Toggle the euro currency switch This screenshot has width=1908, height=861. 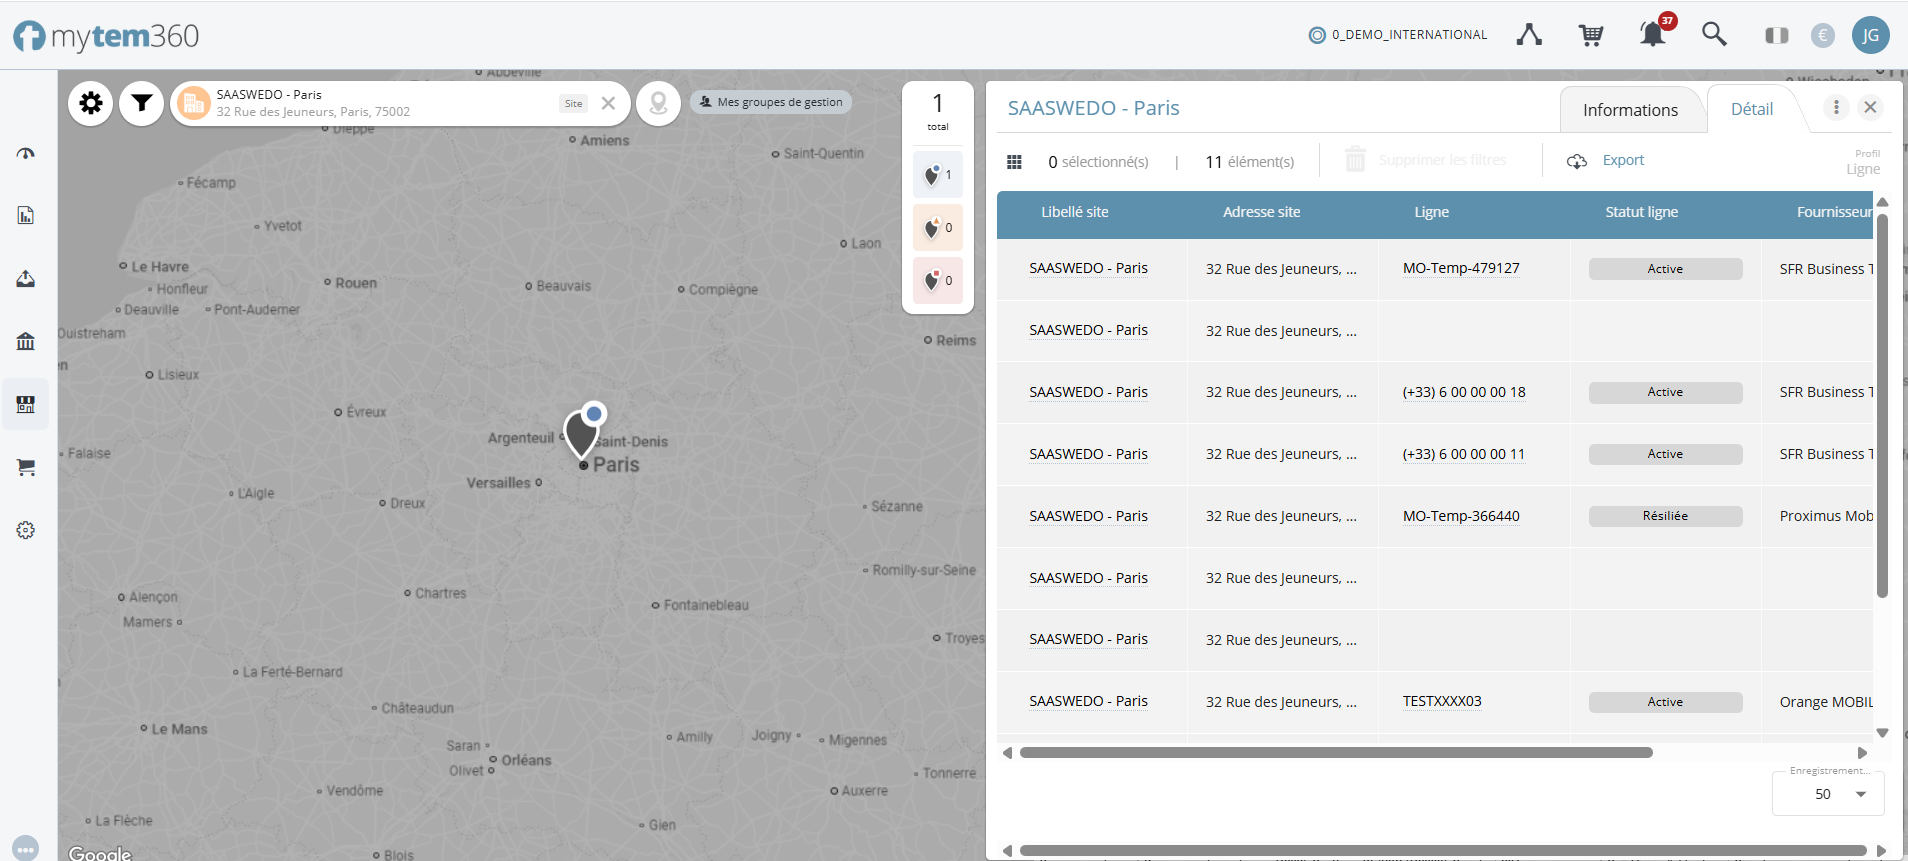click(1823, 36)
